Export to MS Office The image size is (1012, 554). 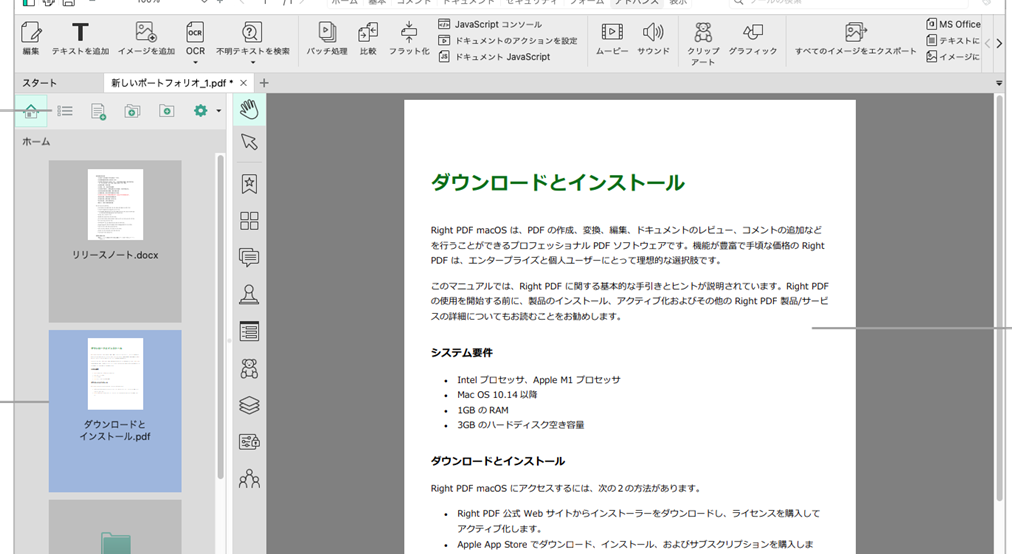click(953, 24)
